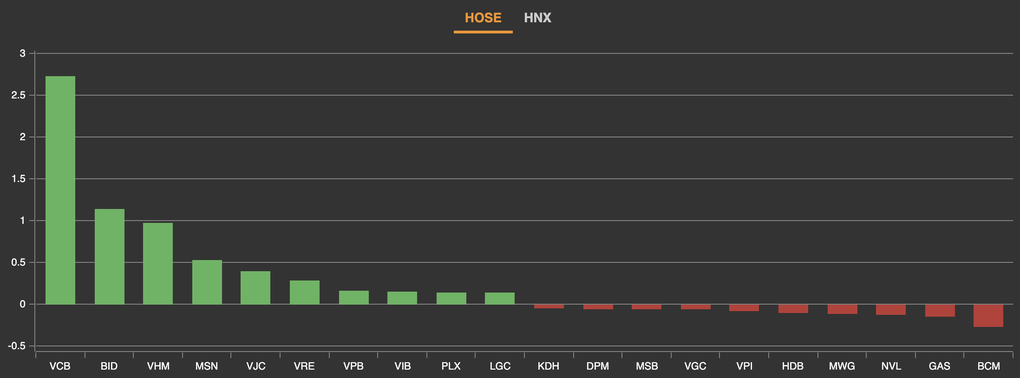
Task: Click the KDH axis label
Action: (x=548, y=366)
